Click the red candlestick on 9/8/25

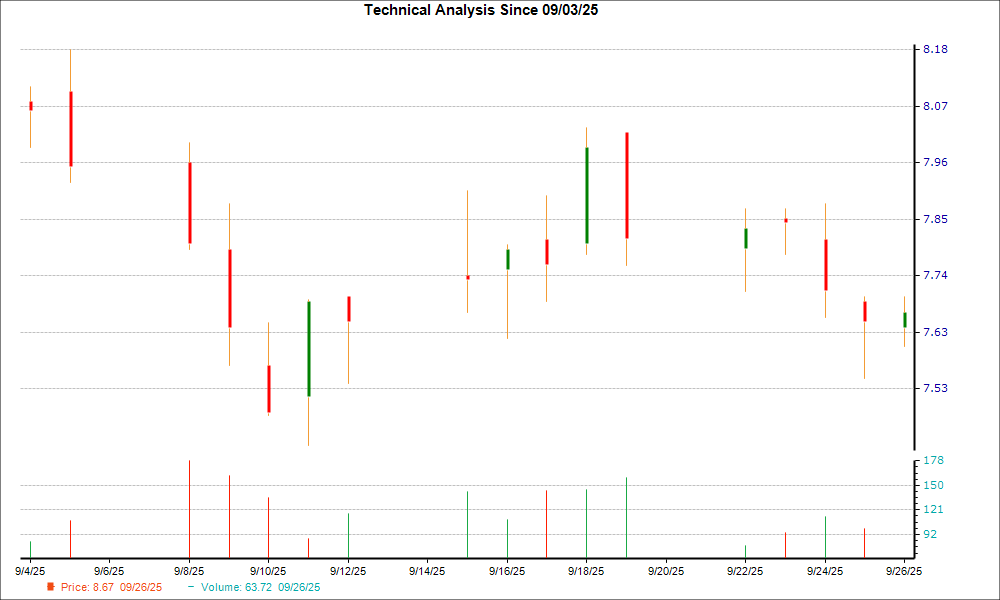coord(189,203)
